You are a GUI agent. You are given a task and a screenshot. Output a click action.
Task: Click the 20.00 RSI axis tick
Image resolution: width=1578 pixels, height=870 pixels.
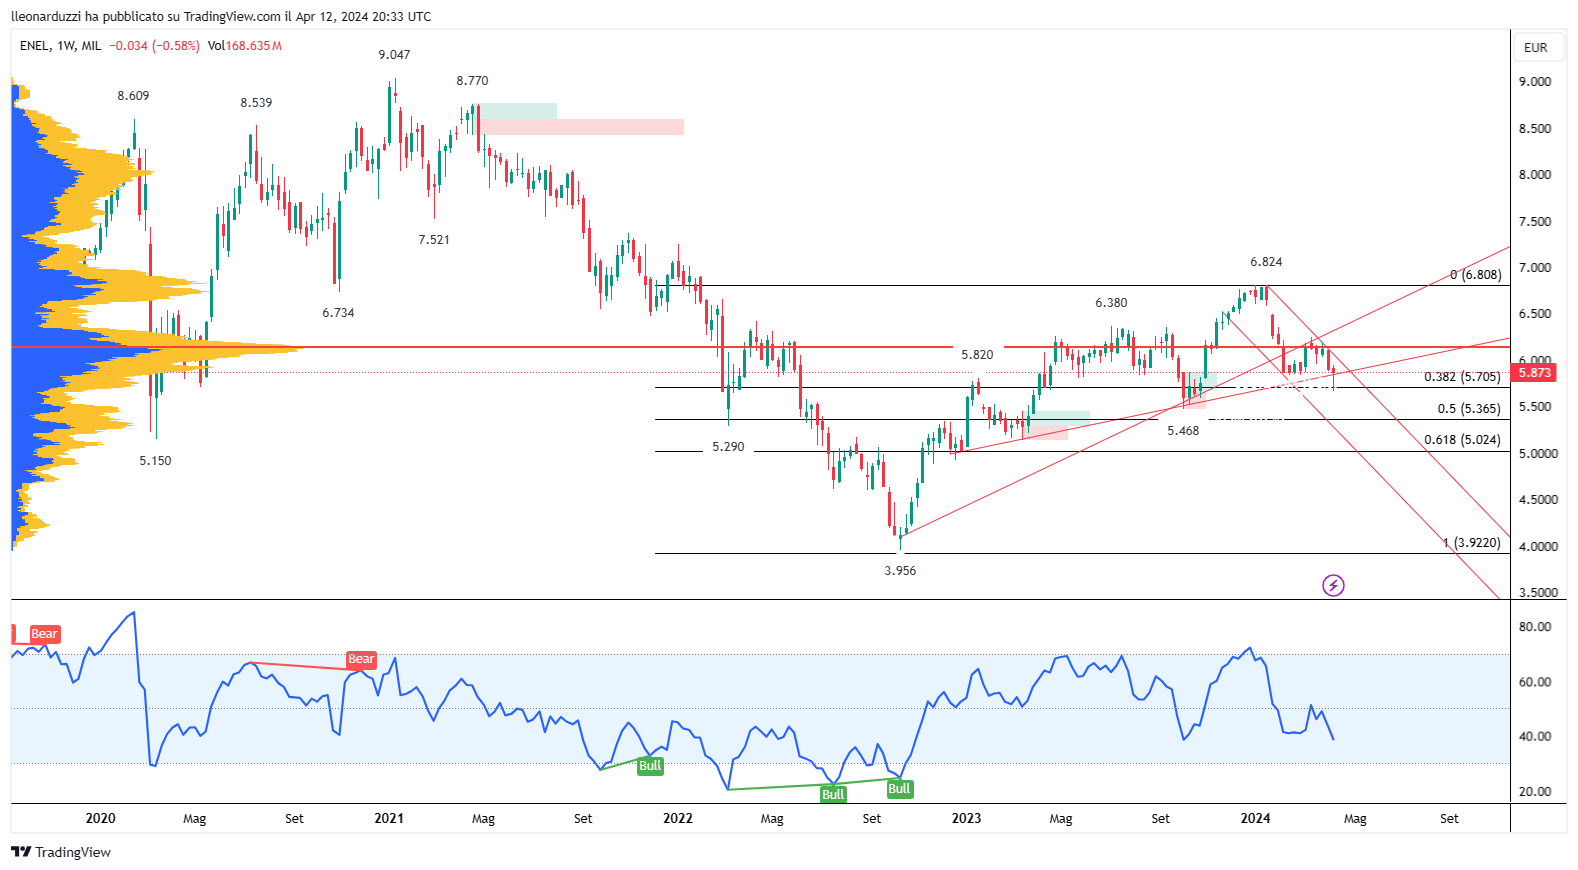pos(1535,792)
